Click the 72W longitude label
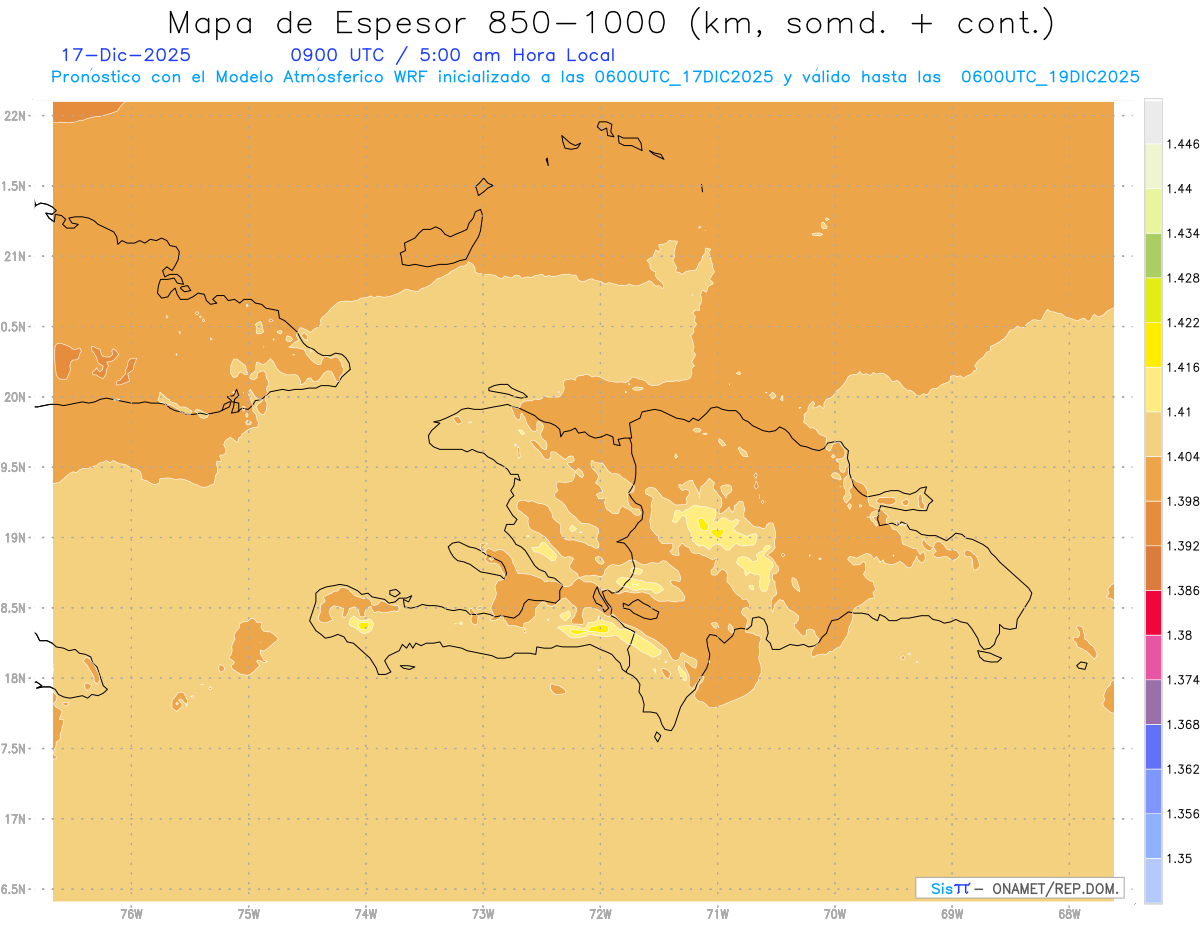This screenshot has width=1200, height=927. tap(600, 914)
